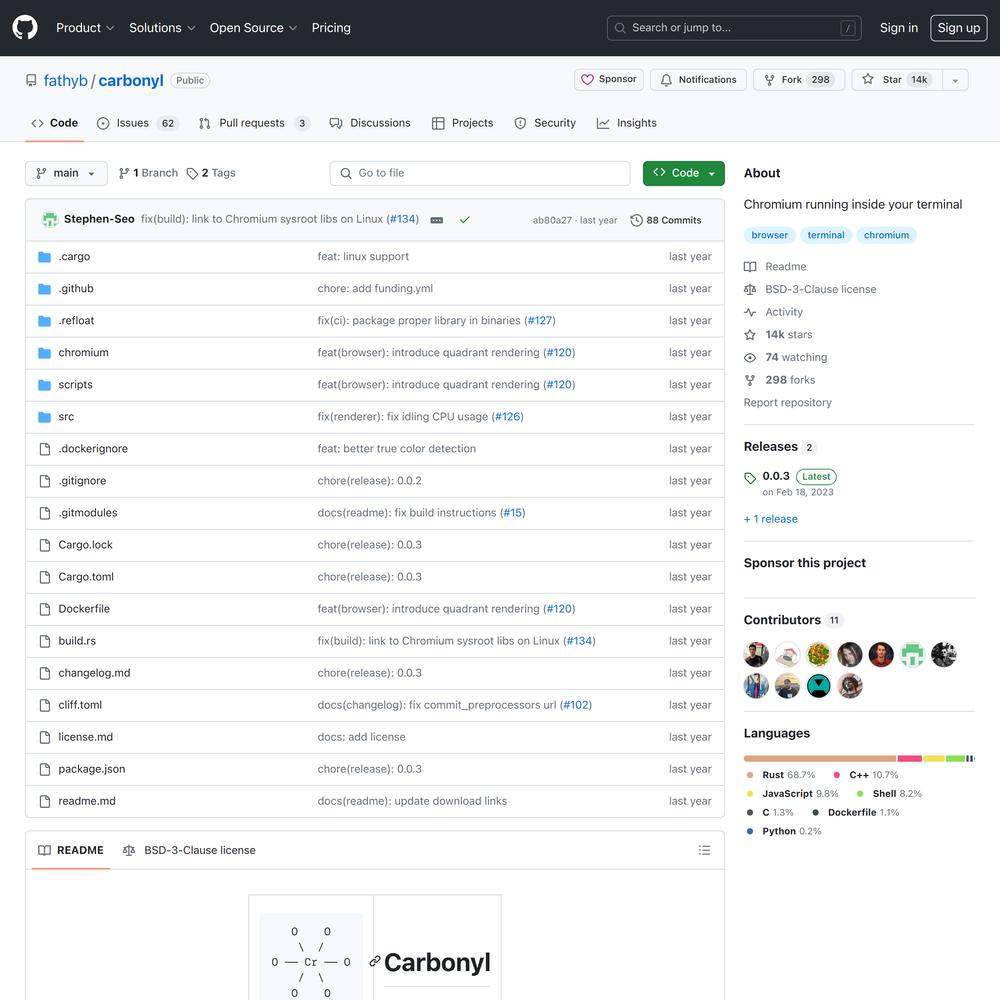Open the star lists dropdown arrow

click(x=955, y=80)
